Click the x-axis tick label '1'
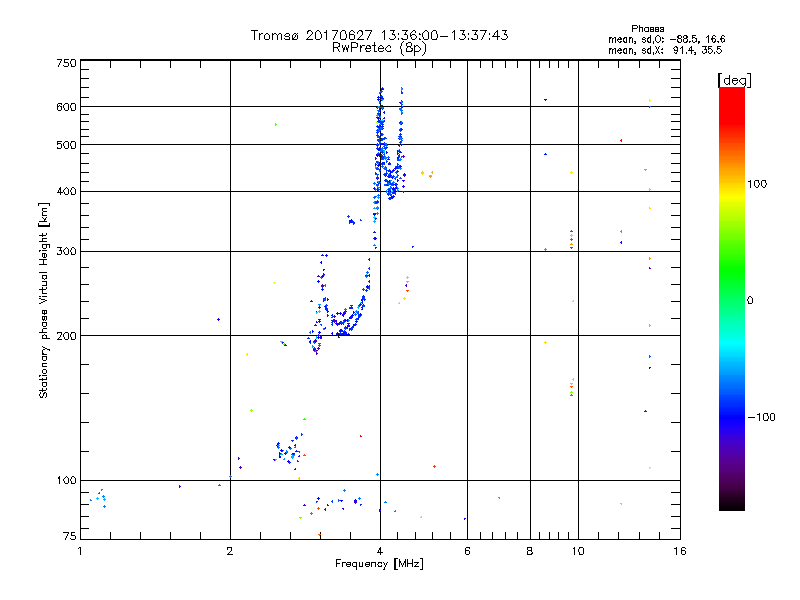Image resolution: width=800 pixels, height=600 pixels. tap(80, 551)
